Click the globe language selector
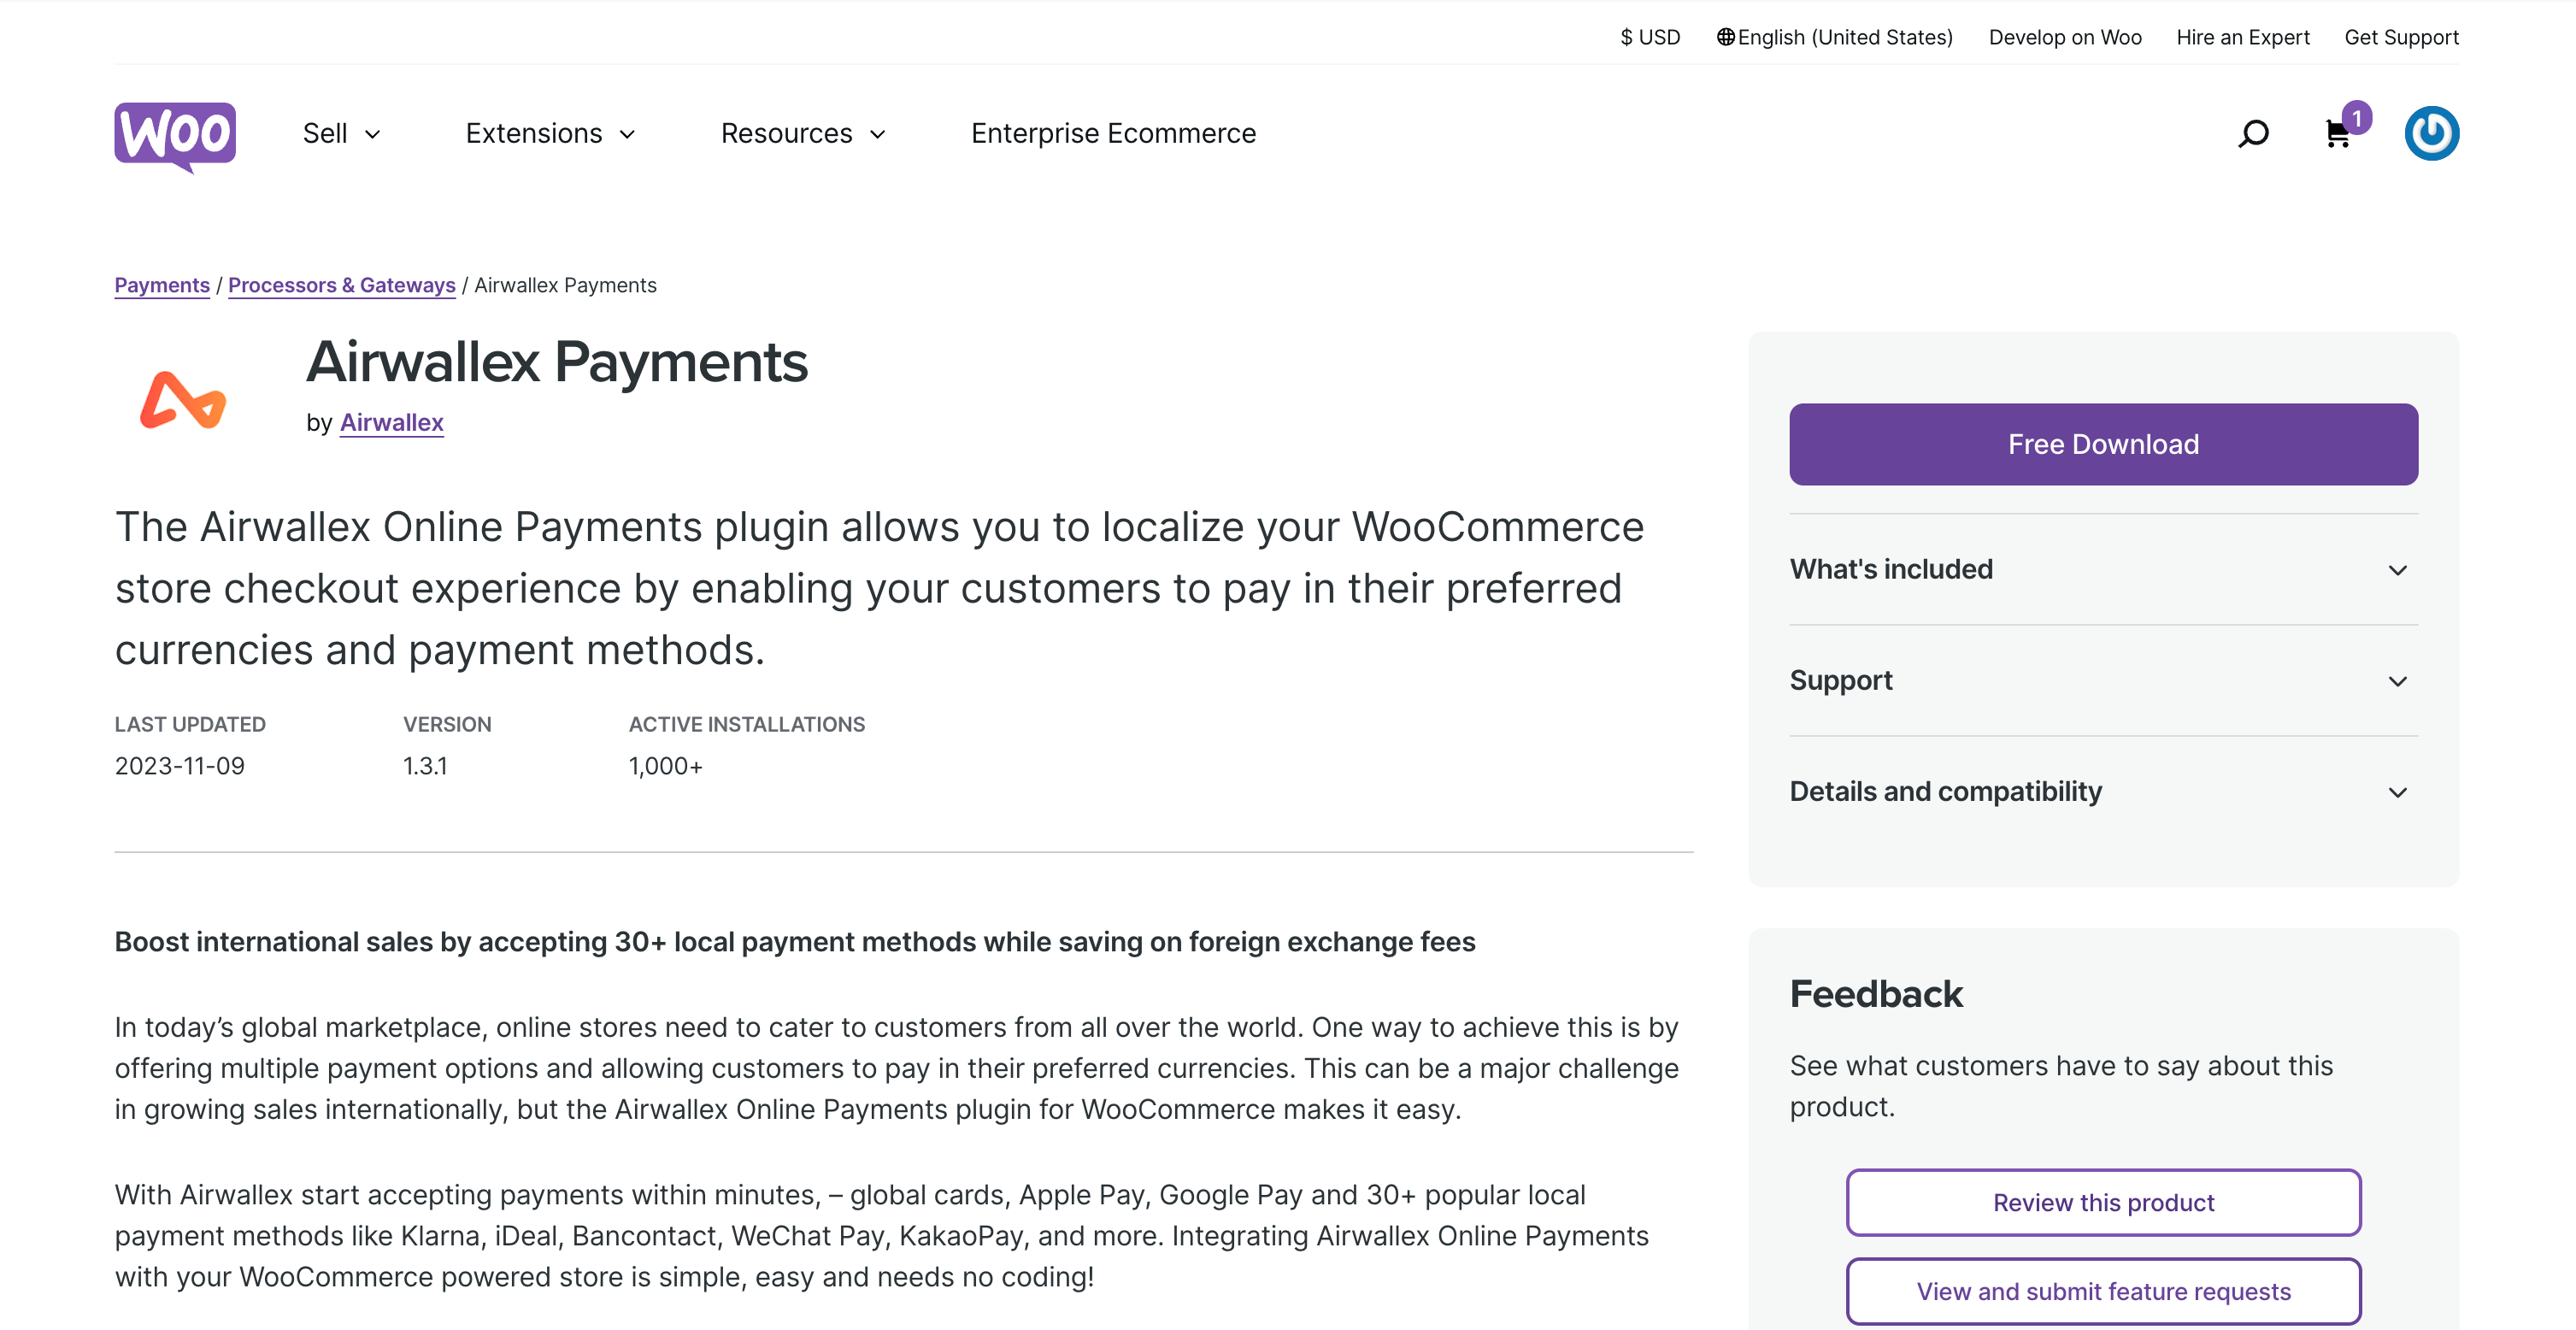 1834,37
